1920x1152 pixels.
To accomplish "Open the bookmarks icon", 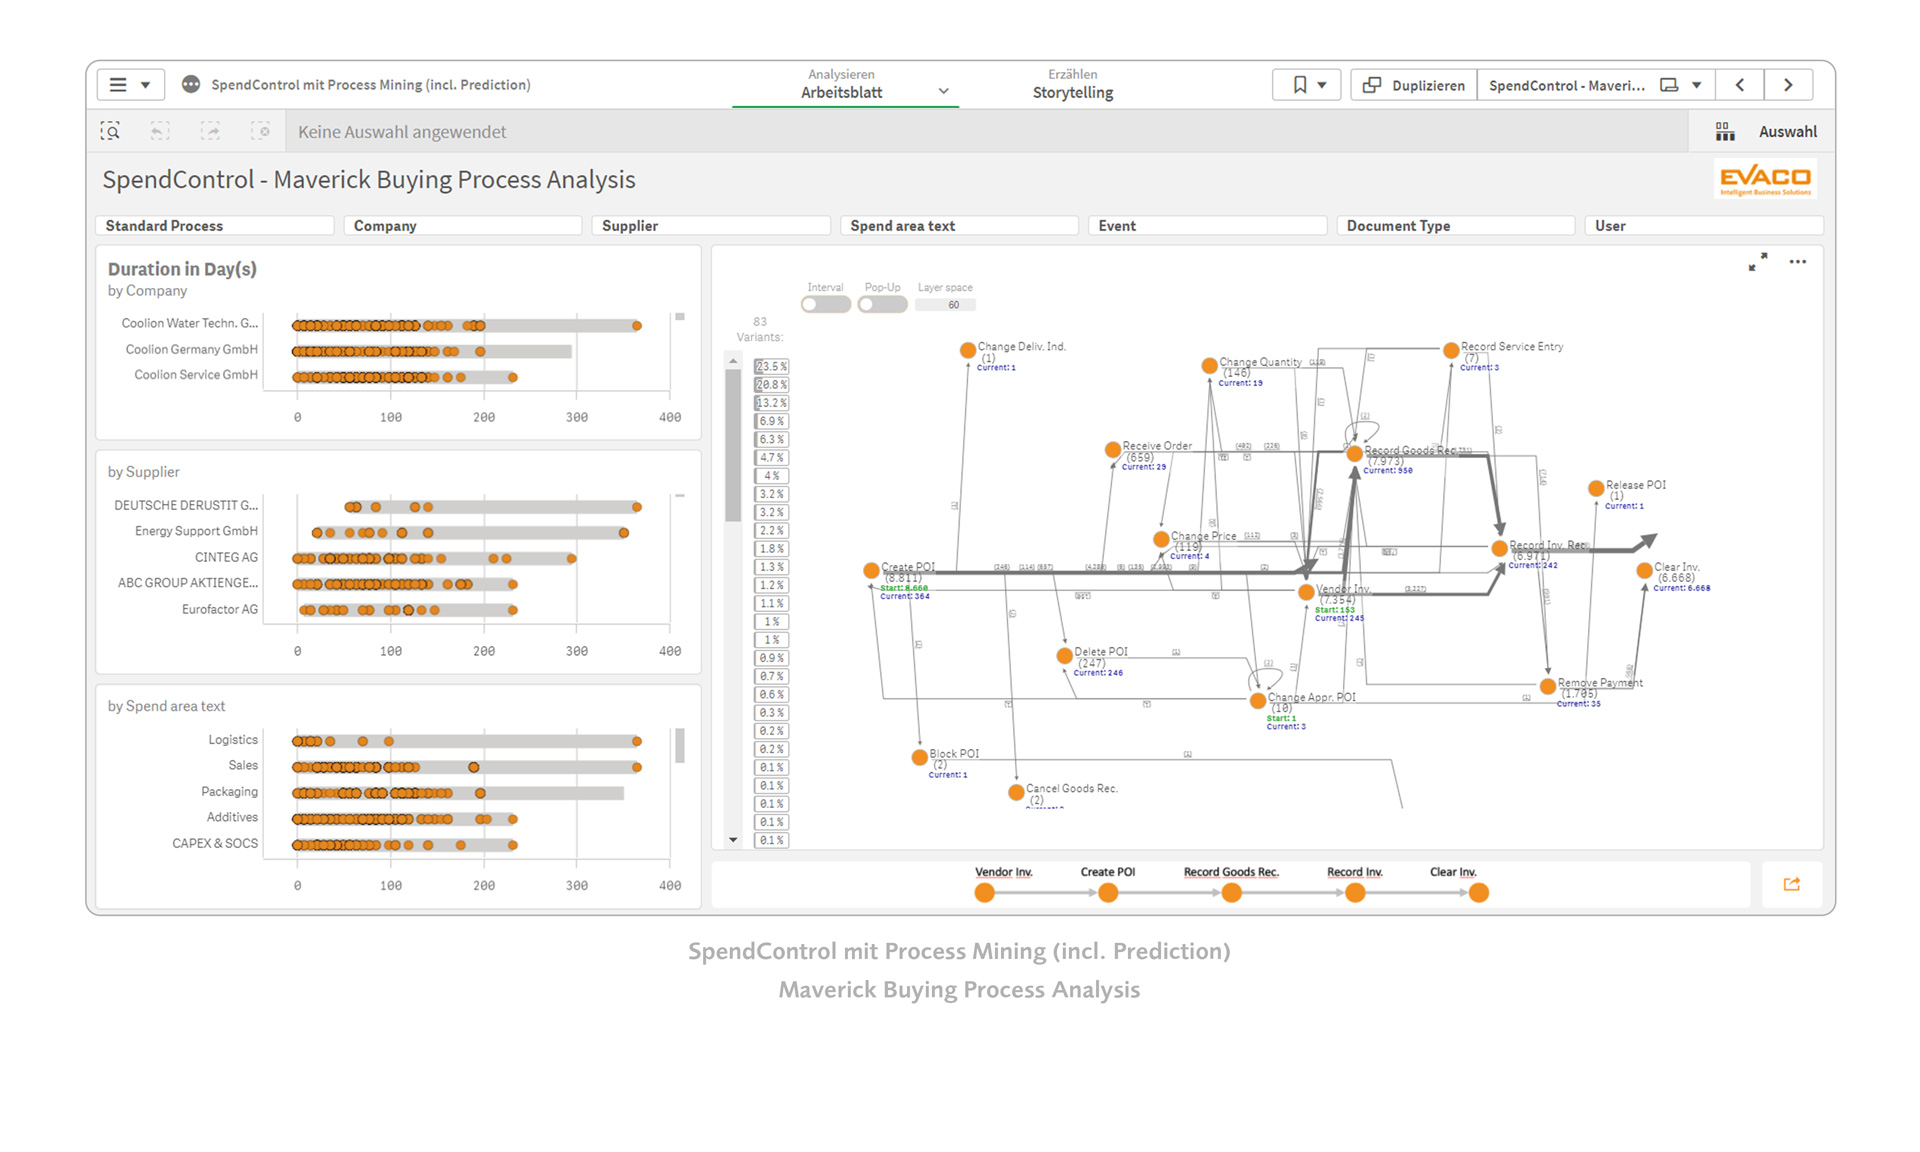I will tap(1299, 85).
